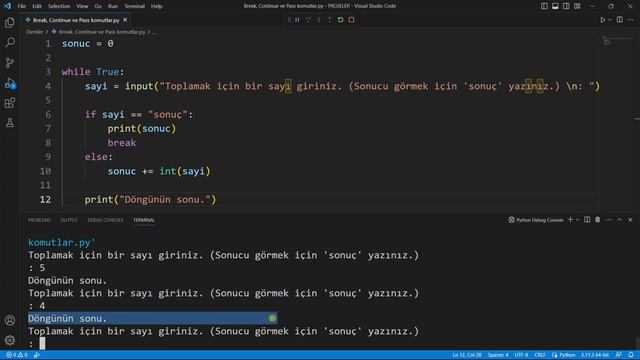Restart the debug session
The height and width of the screenshot is (360, 640).
[340, 20]
